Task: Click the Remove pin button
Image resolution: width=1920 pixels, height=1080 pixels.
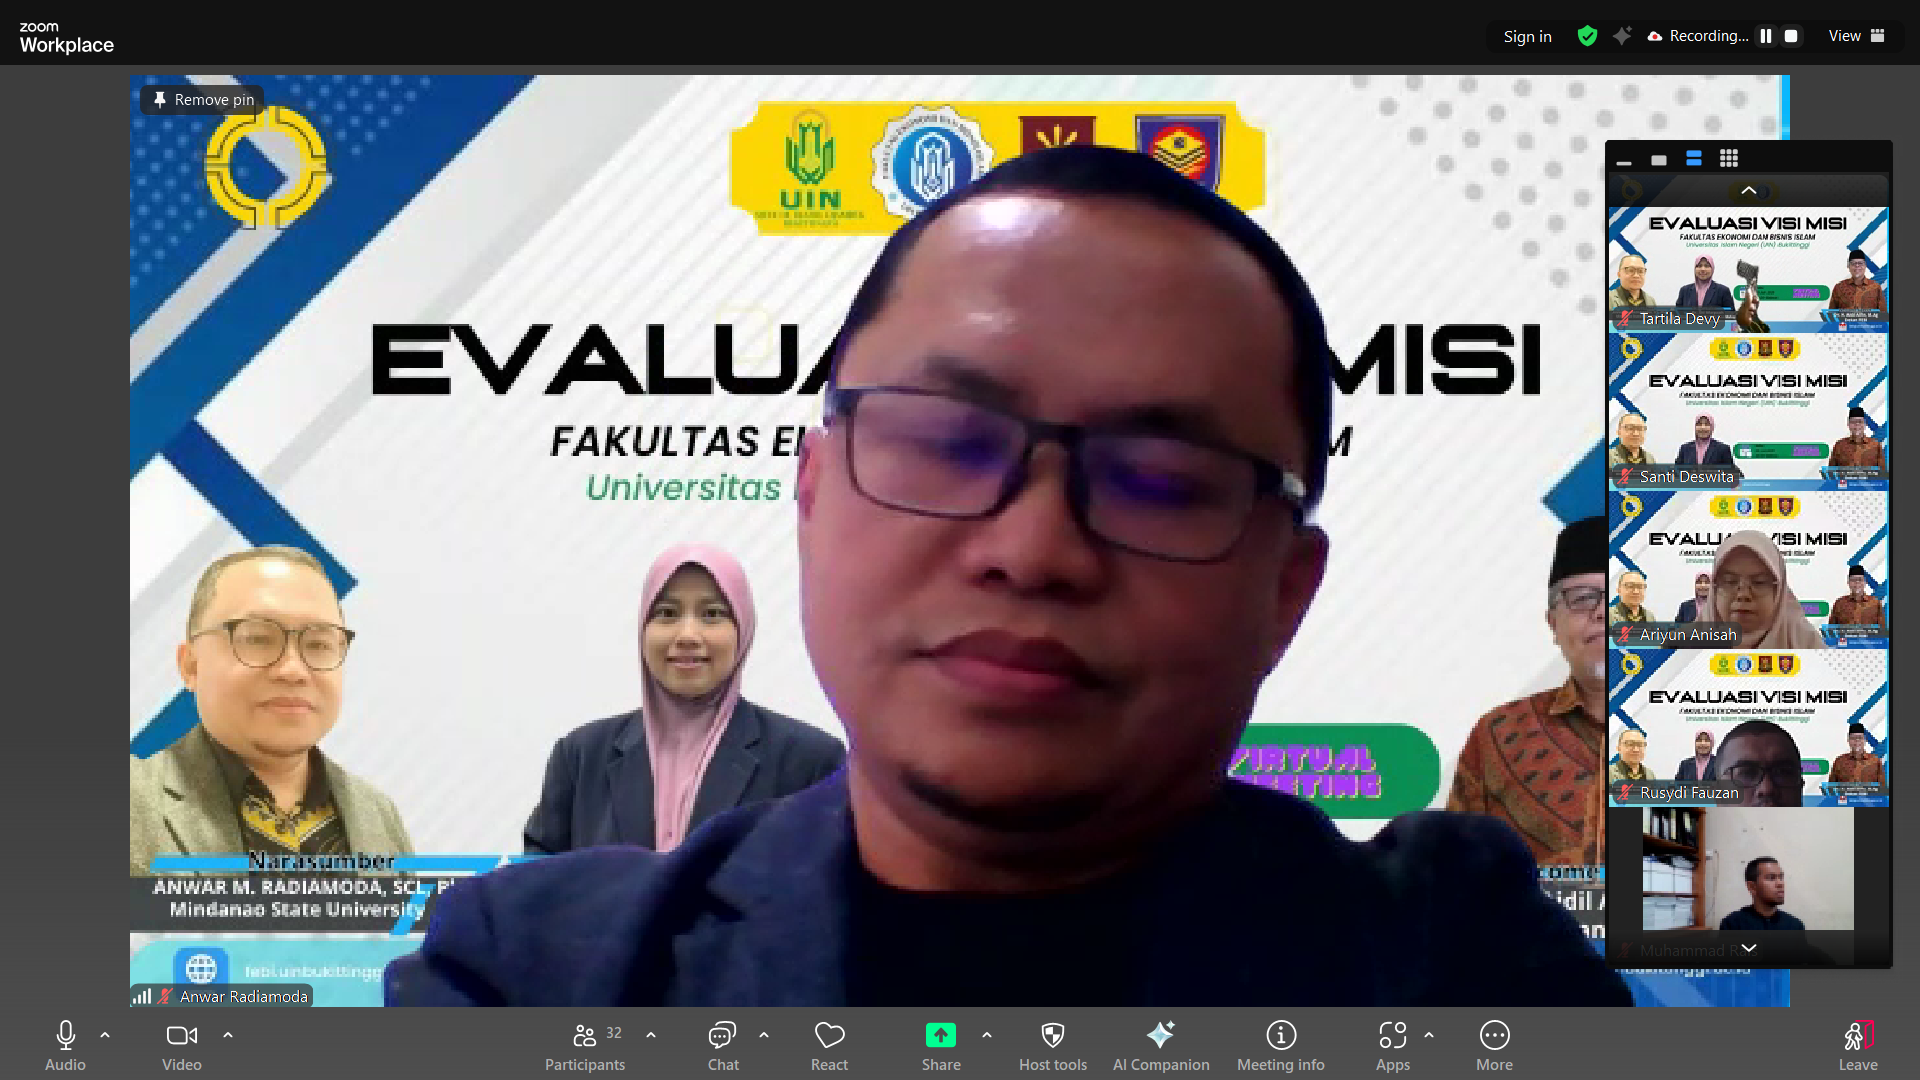Action: pyautogui.click(x=203, y=100)
